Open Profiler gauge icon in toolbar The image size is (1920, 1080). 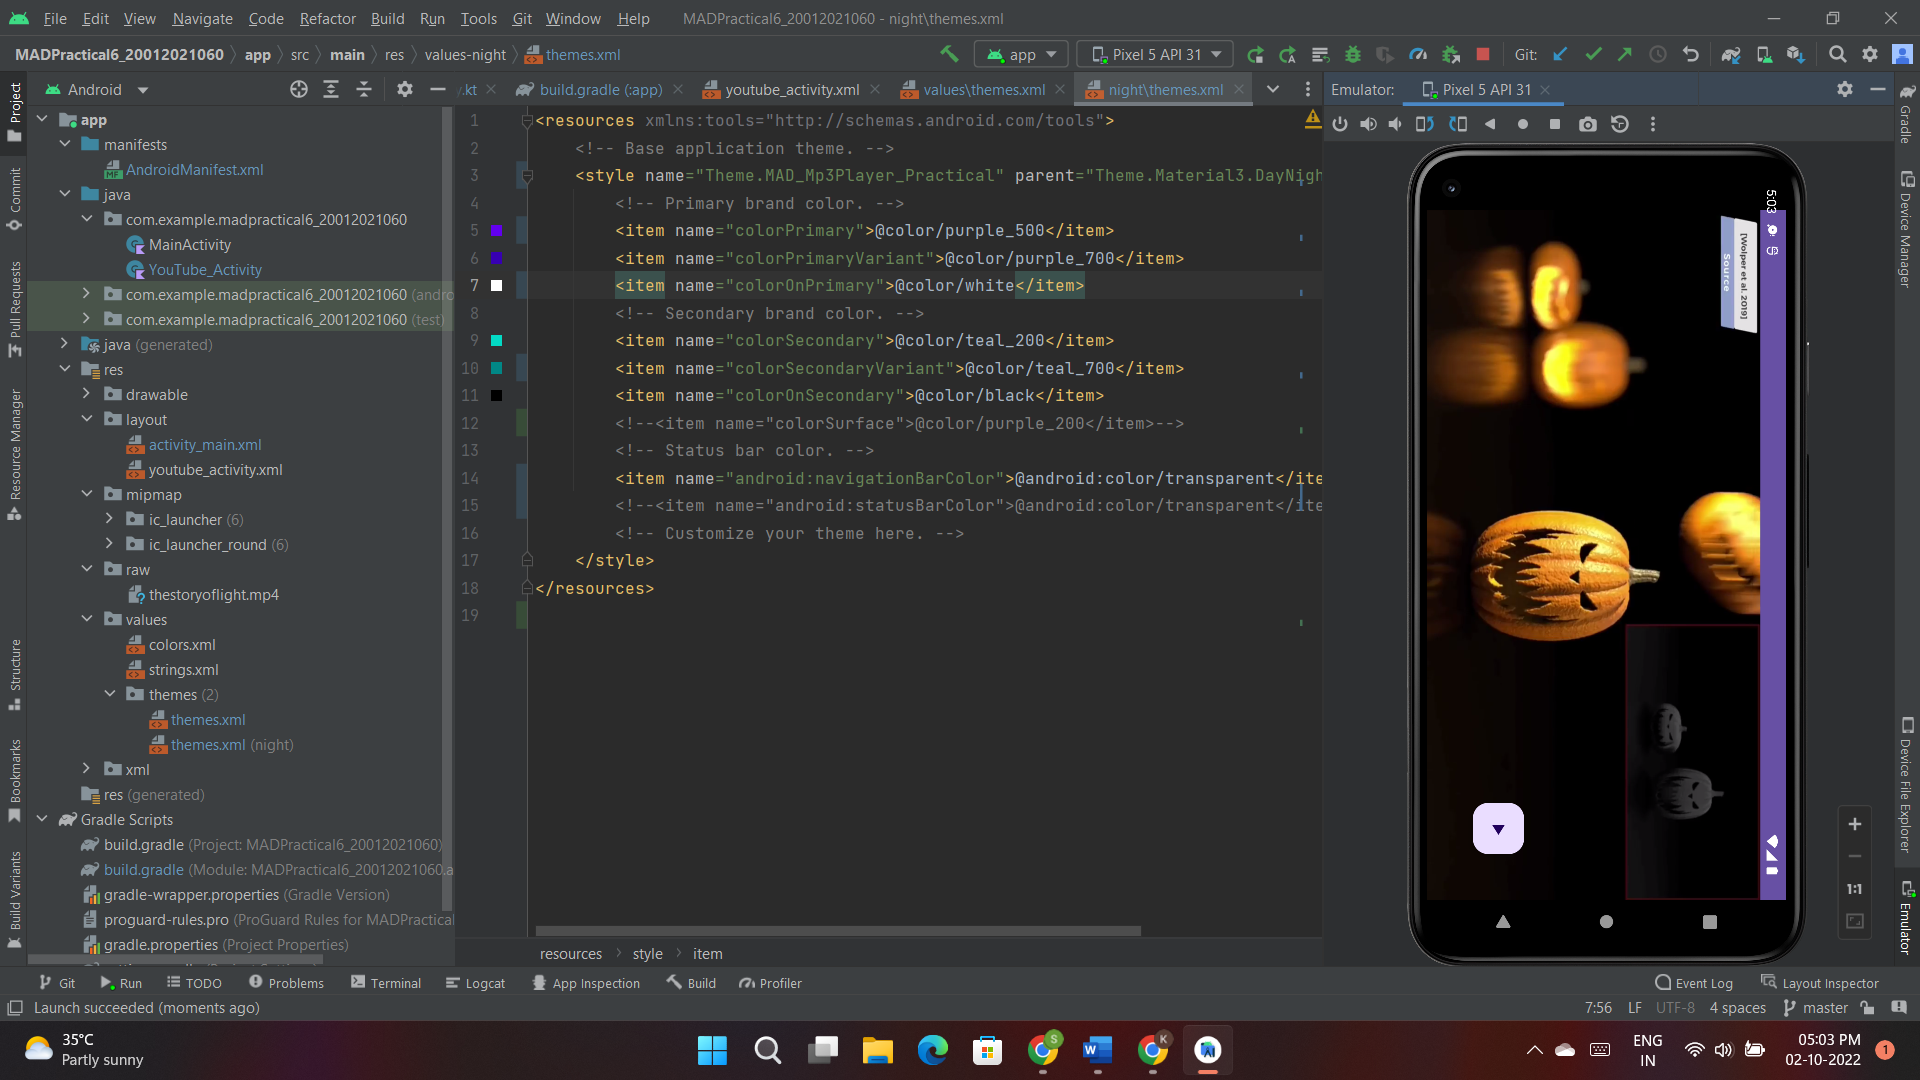[x=1417, y=55]
